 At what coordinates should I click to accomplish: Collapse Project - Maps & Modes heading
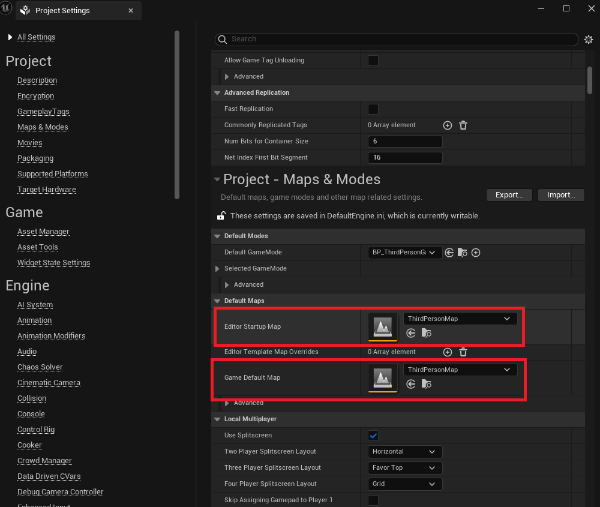217,179
